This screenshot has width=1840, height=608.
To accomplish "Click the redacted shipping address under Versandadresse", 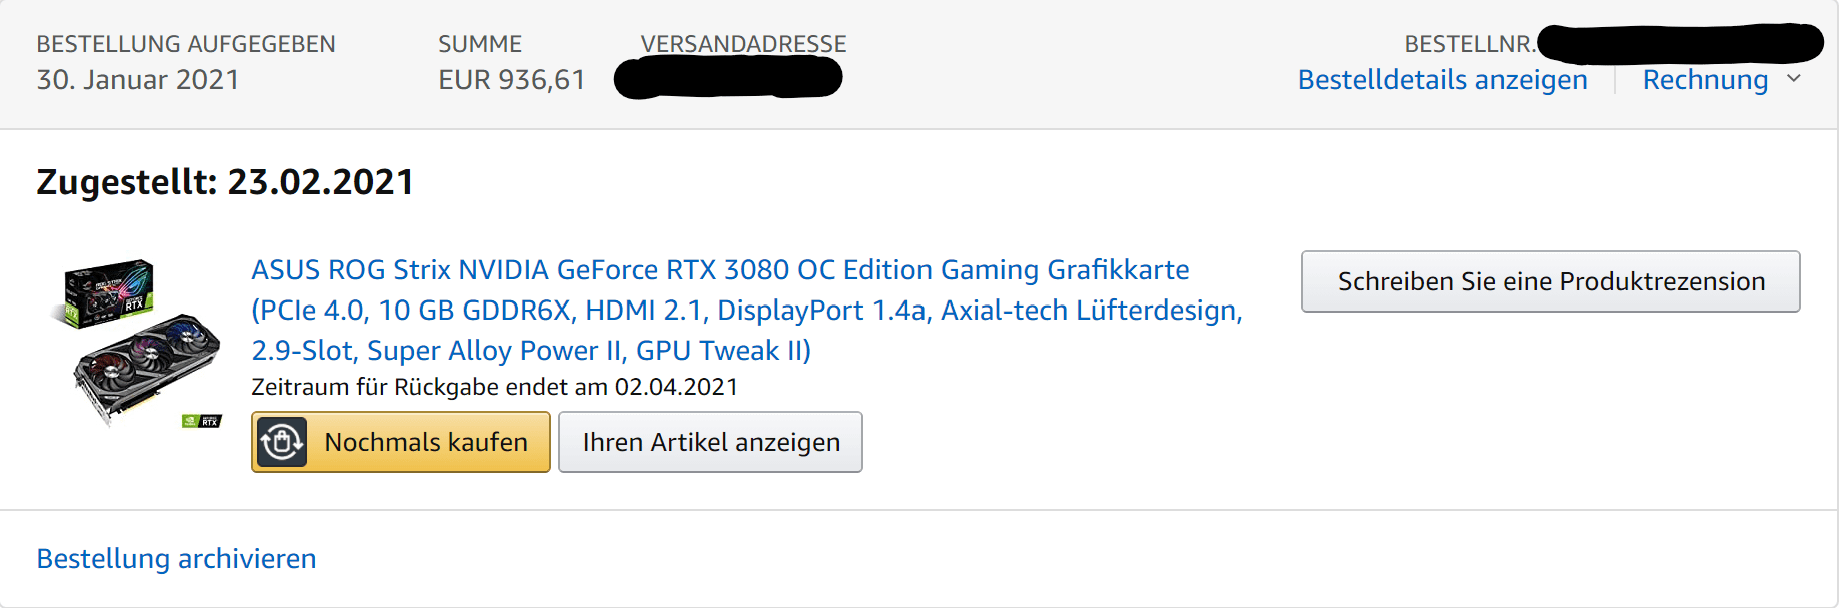I will pos(728,78).
